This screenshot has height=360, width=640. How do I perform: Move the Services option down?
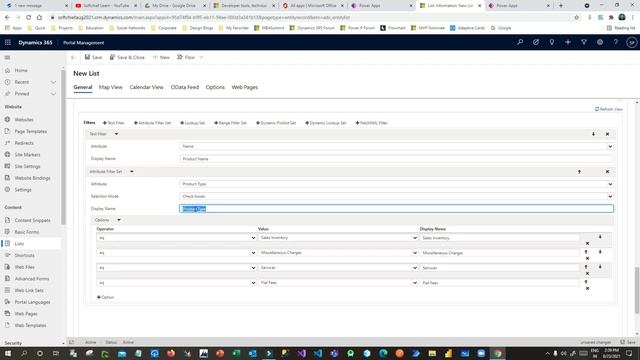point(600,267)
